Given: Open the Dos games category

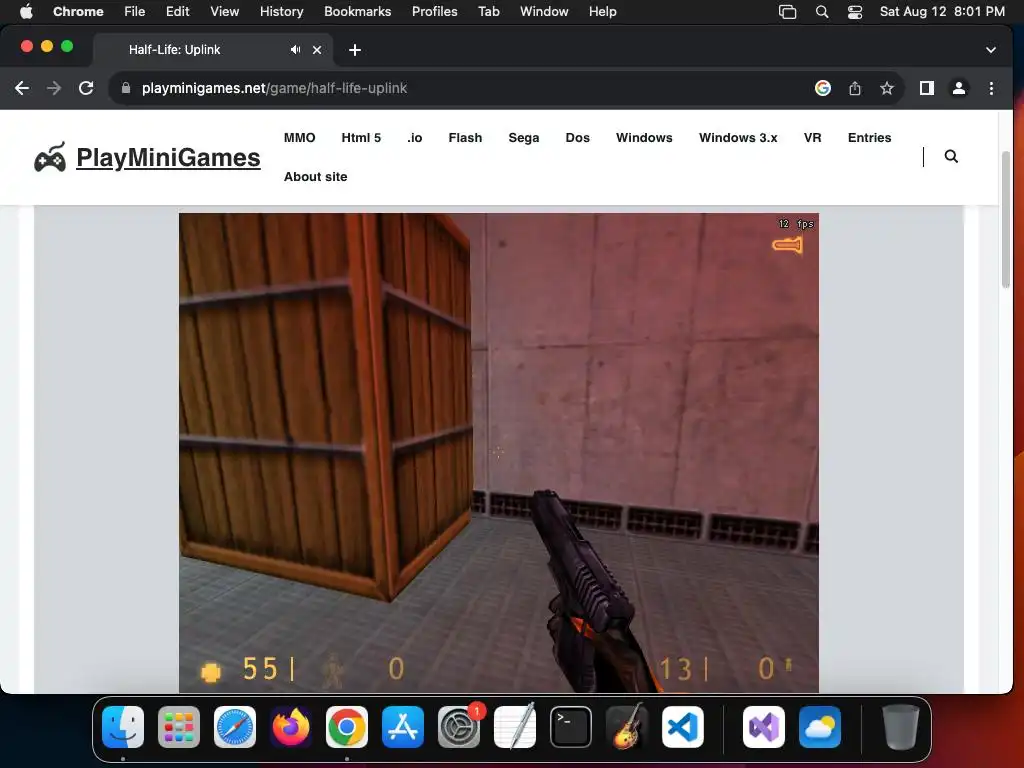Looking at the screenshot, I should (577, 138).
